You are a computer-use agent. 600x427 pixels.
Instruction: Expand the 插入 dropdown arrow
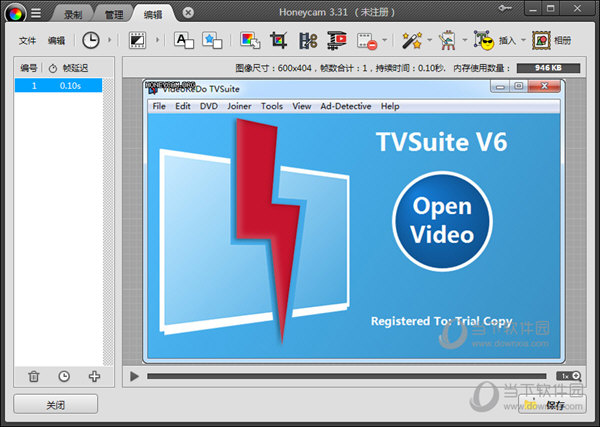[x=524, y=41]
